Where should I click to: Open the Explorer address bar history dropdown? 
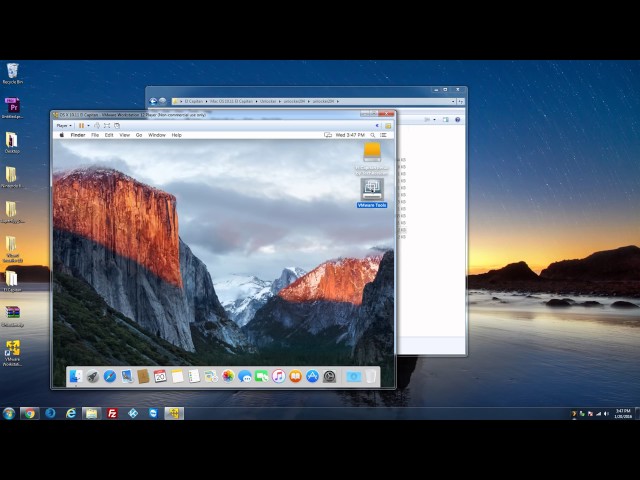point(453,101)
